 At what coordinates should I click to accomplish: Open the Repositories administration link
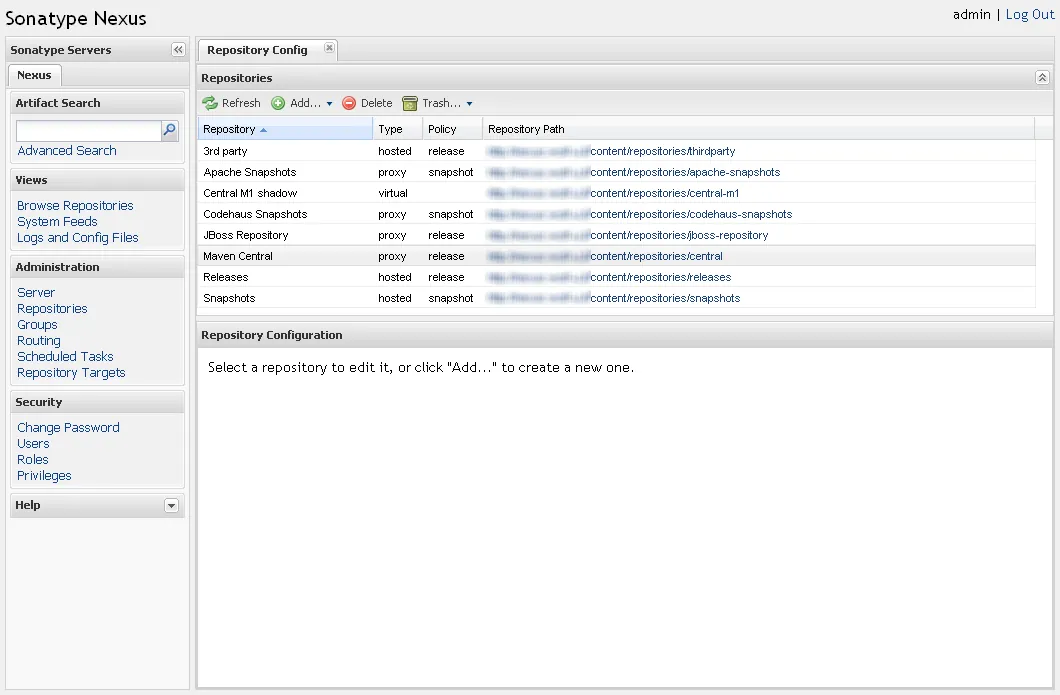click(x=52, y=309)
